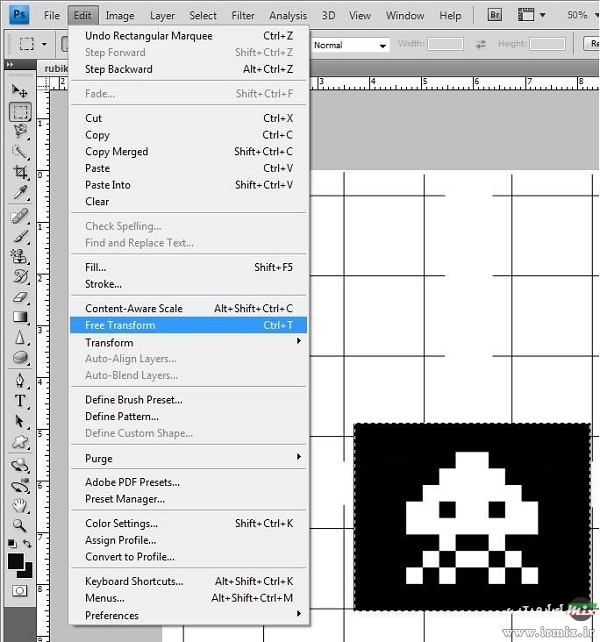
Task: Choose Stroke... from Edit menu
Action: tap(188, 284)
